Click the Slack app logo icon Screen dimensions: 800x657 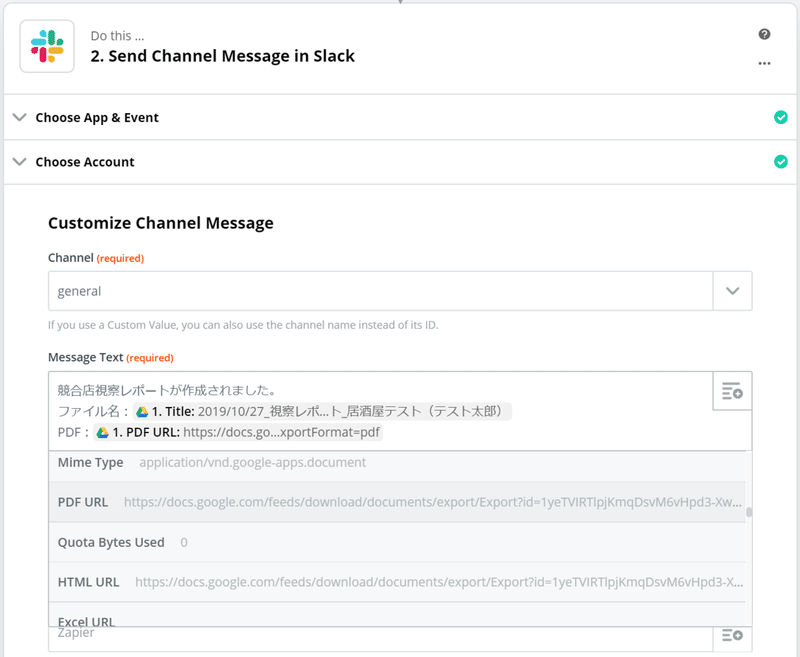[47, 46]
